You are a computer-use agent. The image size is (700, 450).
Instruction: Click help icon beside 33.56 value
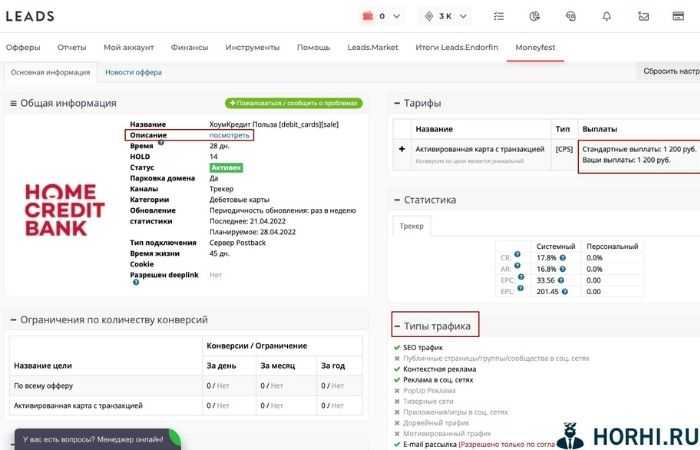pos(561,280)
